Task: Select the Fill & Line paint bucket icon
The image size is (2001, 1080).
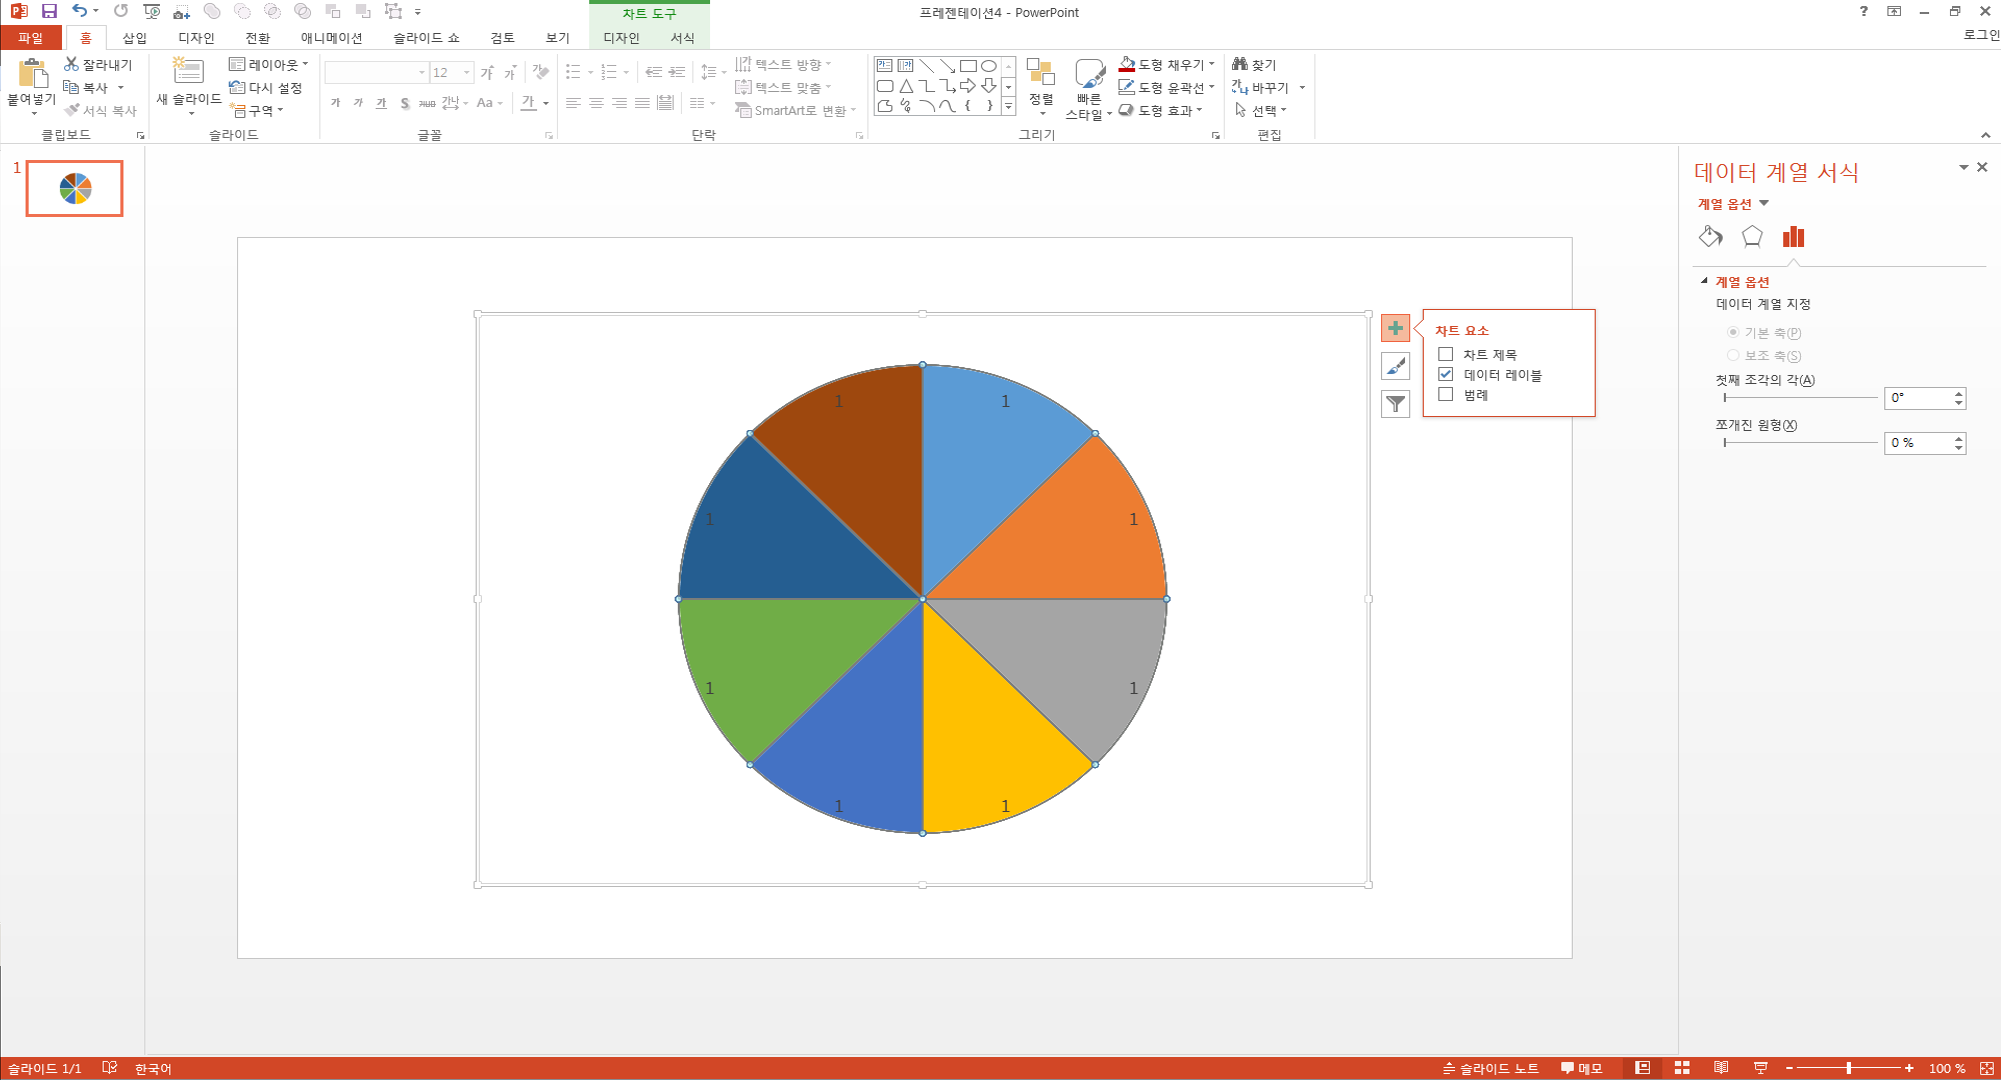Action: pyautogui.click(x=1710, y=237)
